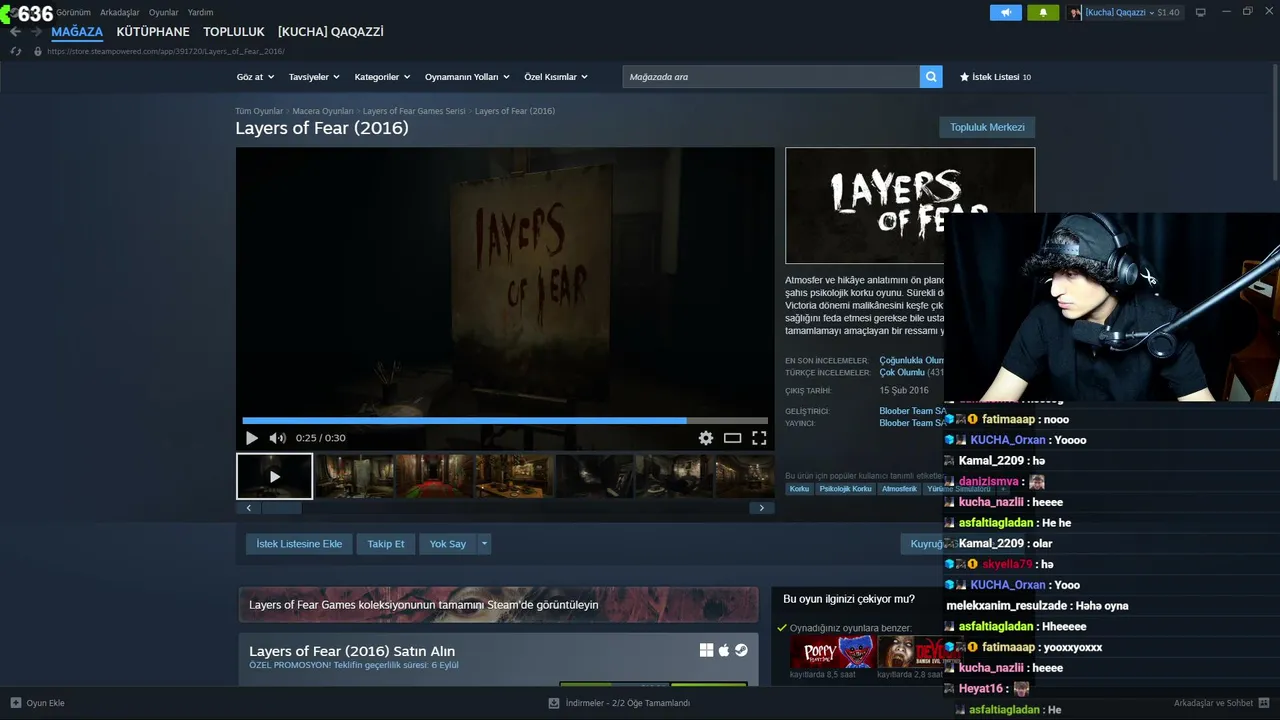Viewport: 1280px width, 720px height.
Task: Open the Oyunlar menu
Action: pos(164,12)
